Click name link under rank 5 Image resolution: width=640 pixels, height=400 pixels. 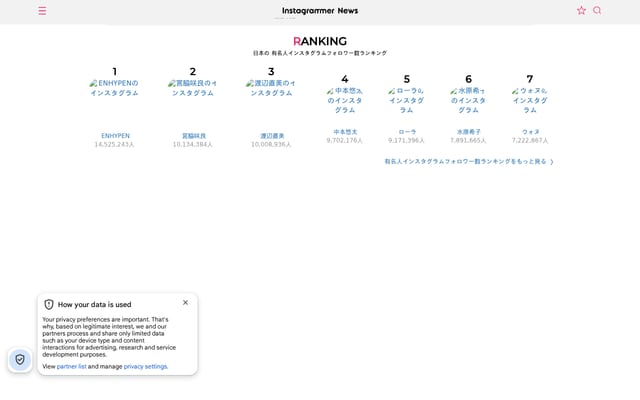point(407,132)
